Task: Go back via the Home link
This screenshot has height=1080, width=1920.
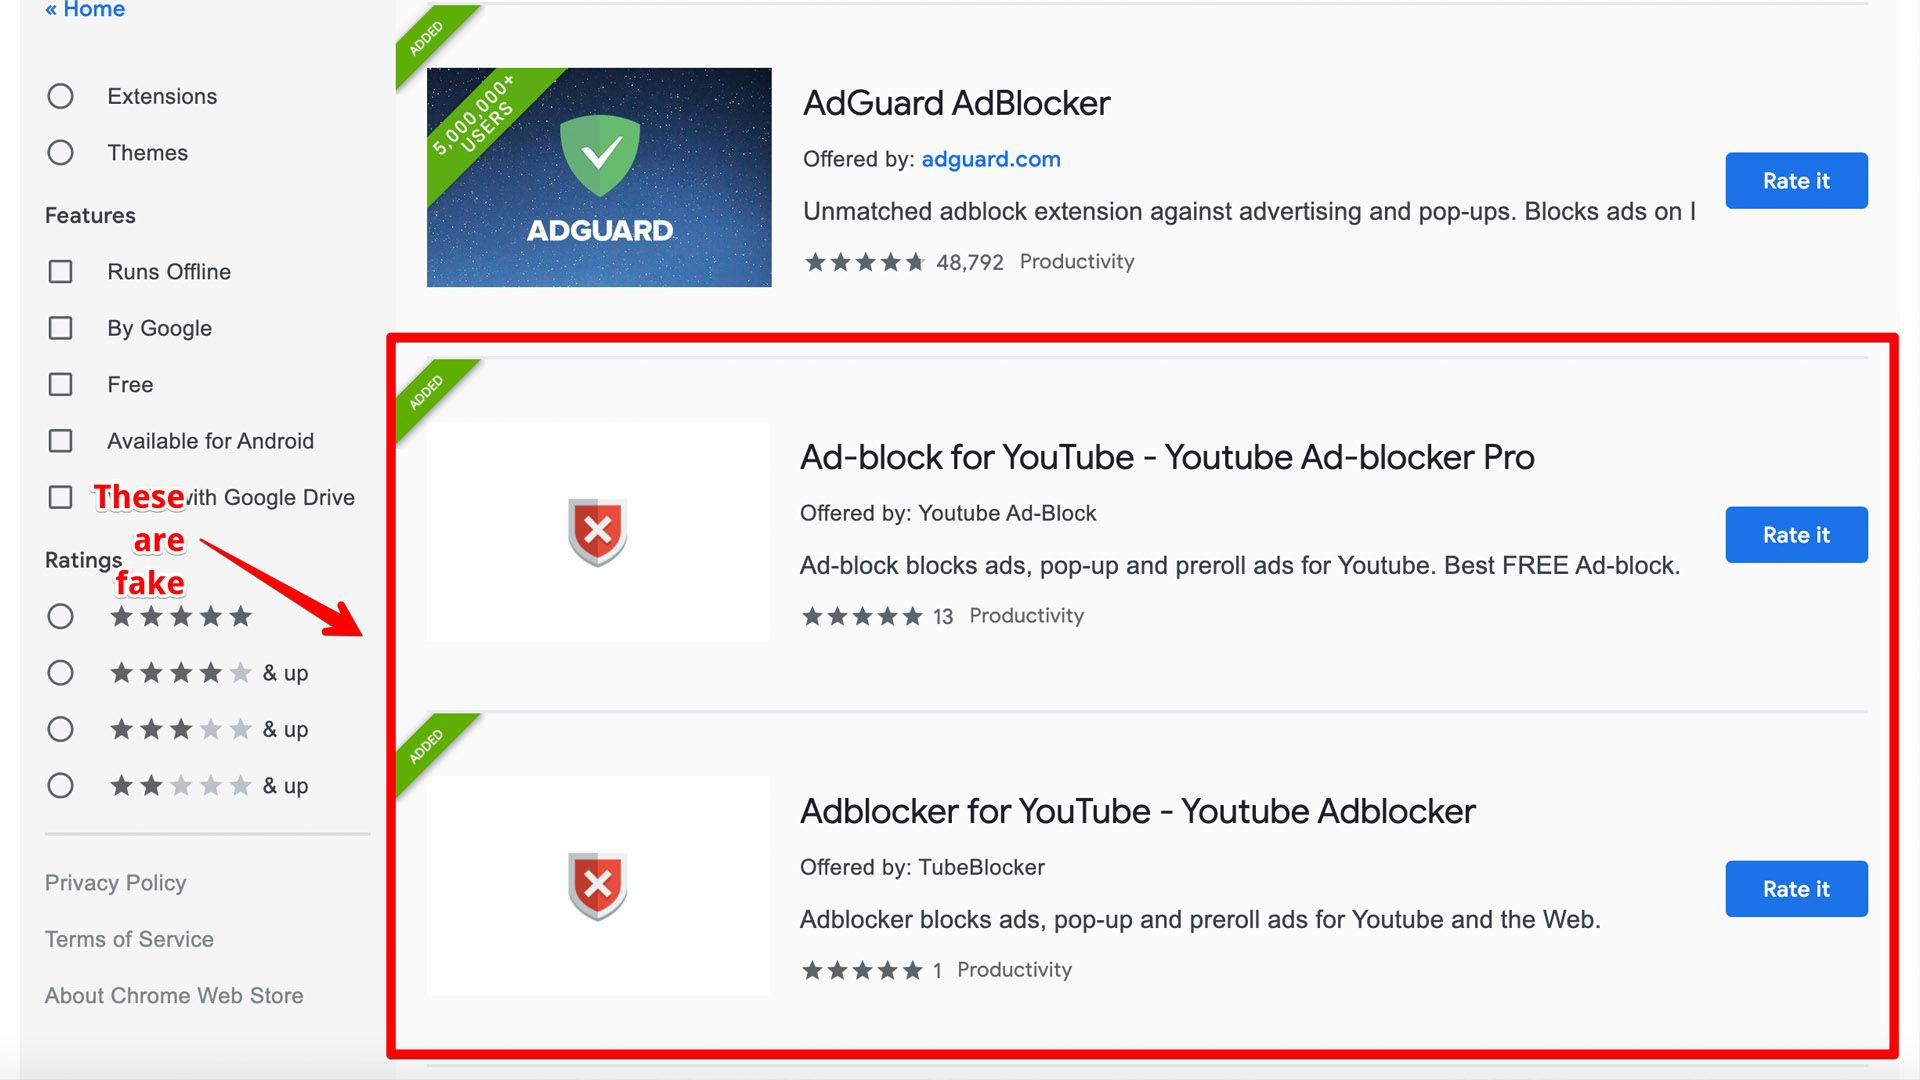Action: (85, 10)
